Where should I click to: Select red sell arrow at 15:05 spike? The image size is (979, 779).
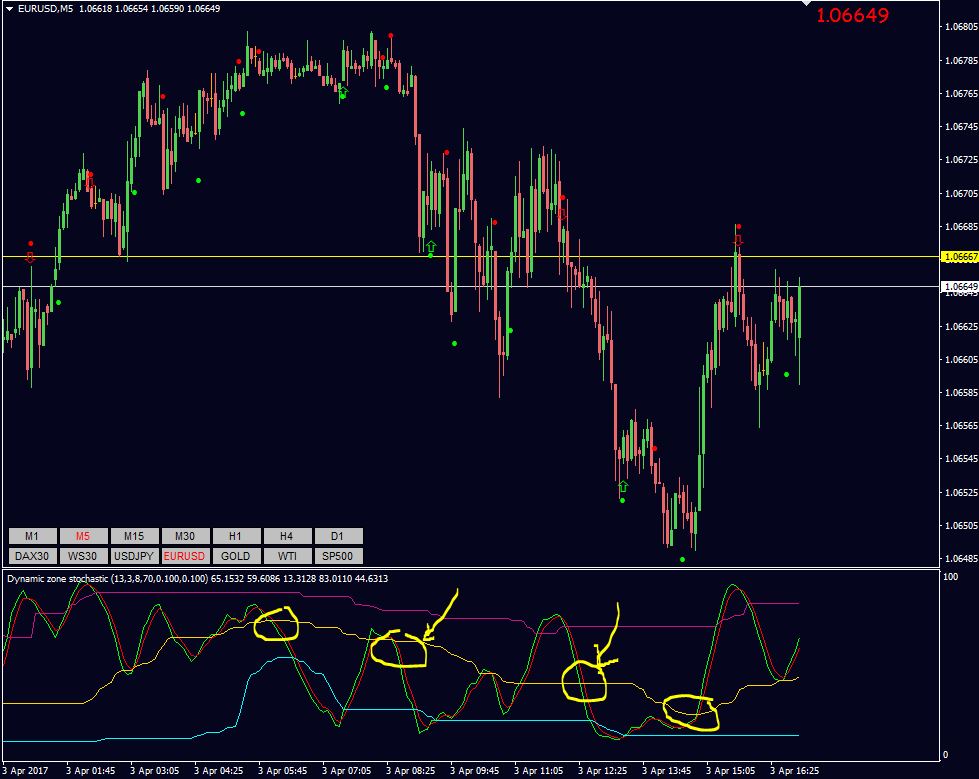[x=739, y=240]
